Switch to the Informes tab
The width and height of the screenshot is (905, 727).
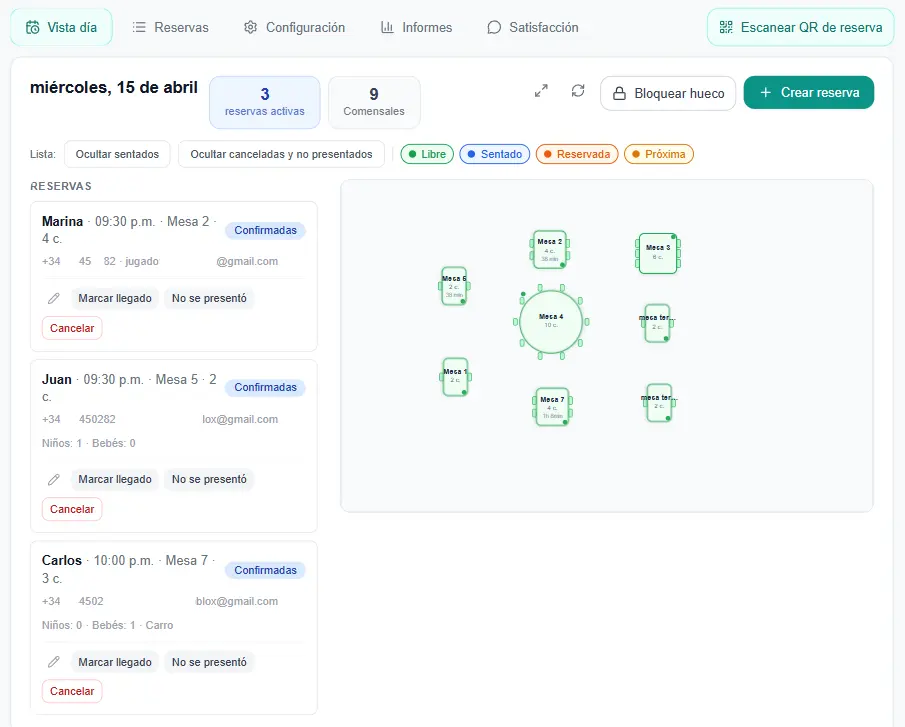click(416, 28)
